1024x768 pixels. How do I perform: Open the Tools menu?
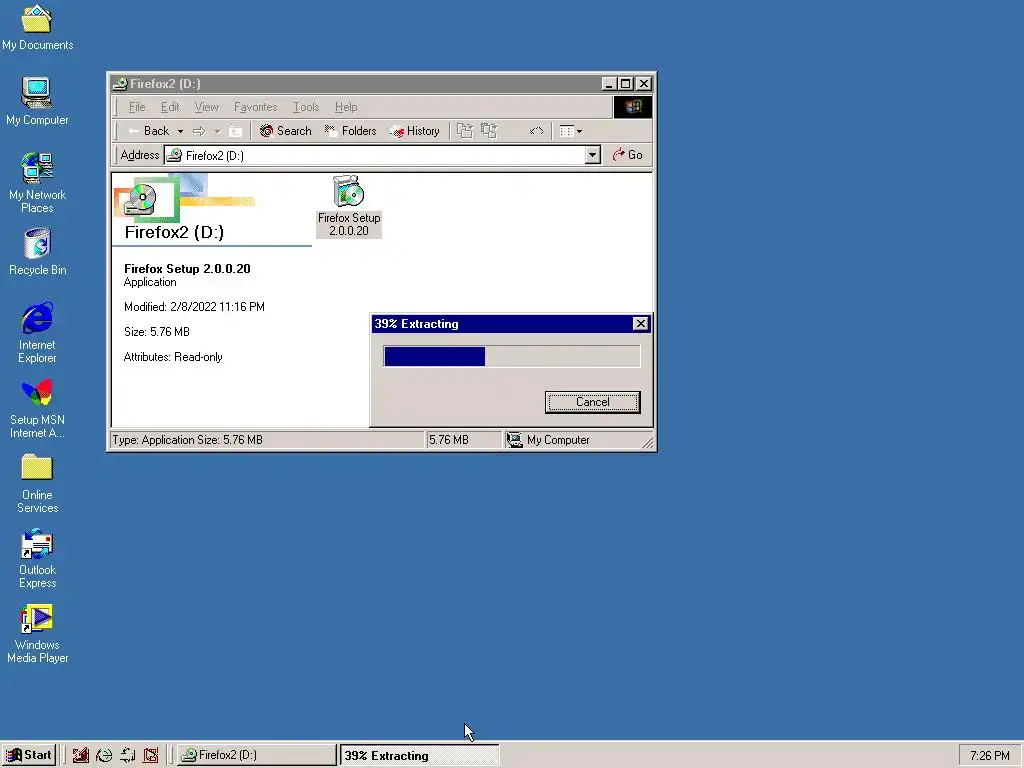pos(306,107)
